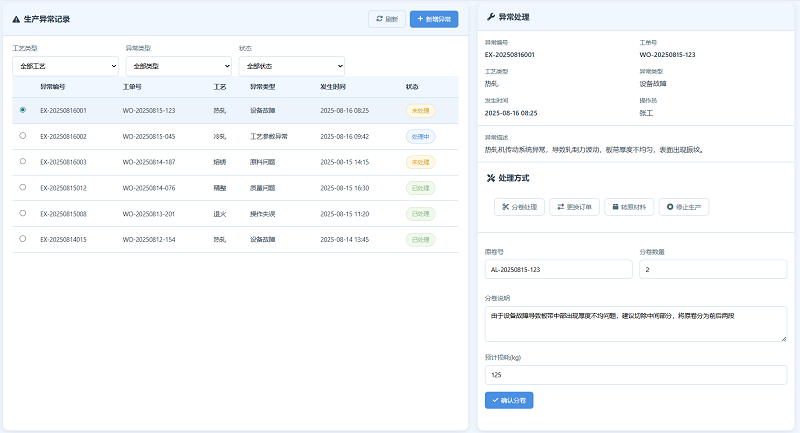Expand the 全部类型 exception type dropdown
The width and height of the screenshot is (800, 433).
[178, 66]
